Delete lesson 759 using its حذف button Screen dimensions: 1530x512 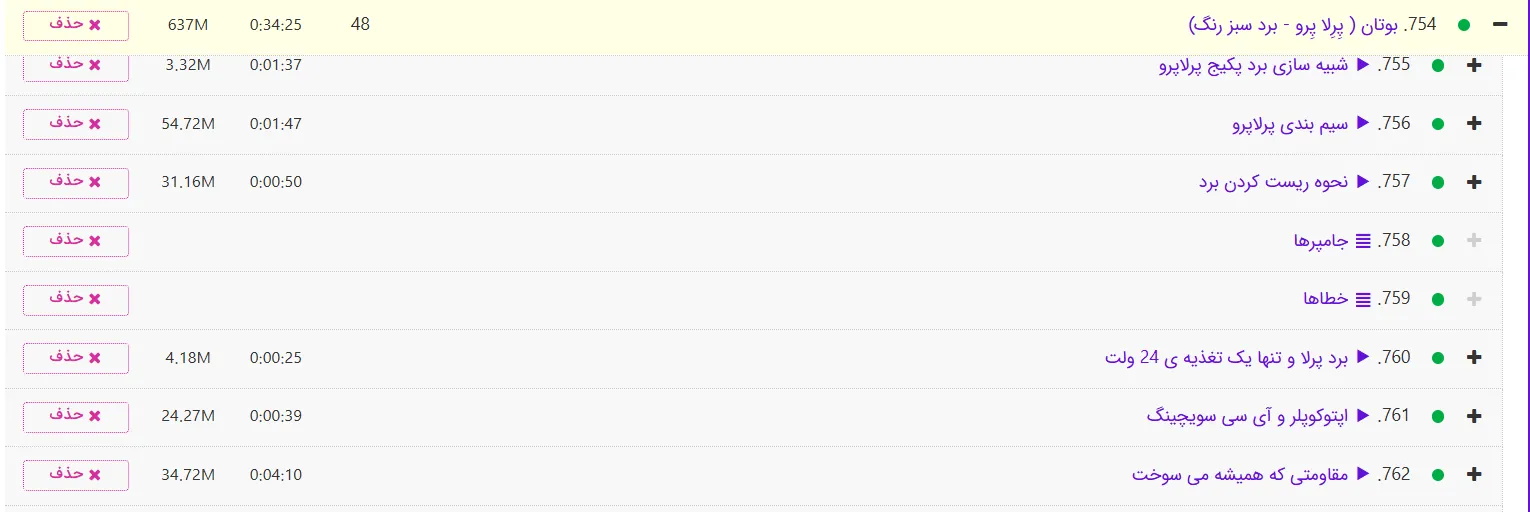tap(75, 299)
